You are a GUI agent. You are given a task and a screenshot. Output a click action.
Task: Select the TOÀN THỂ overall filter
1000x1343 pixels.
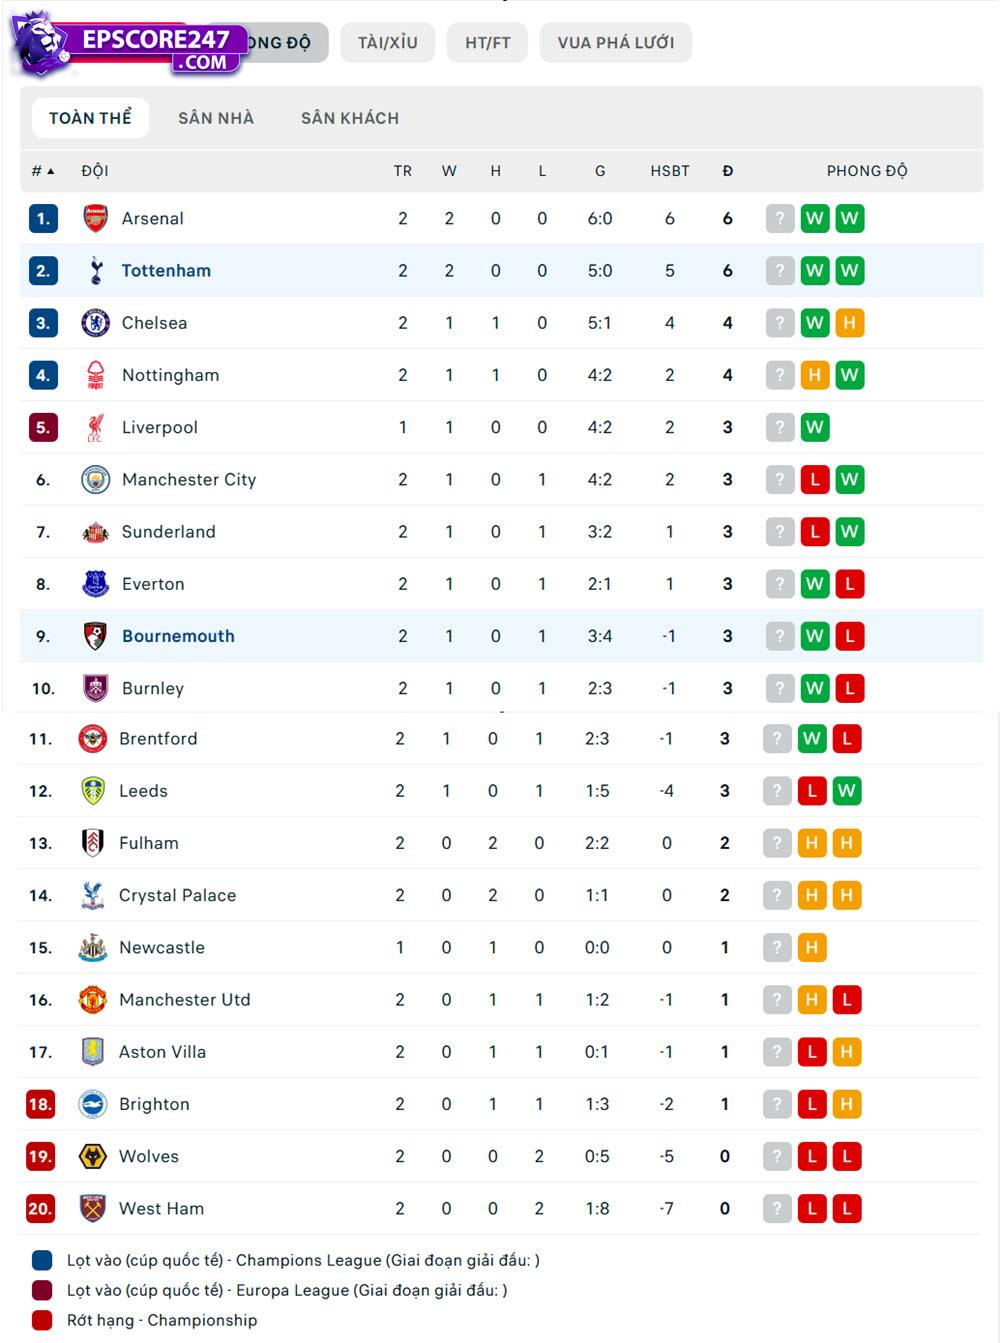[90, 118]
